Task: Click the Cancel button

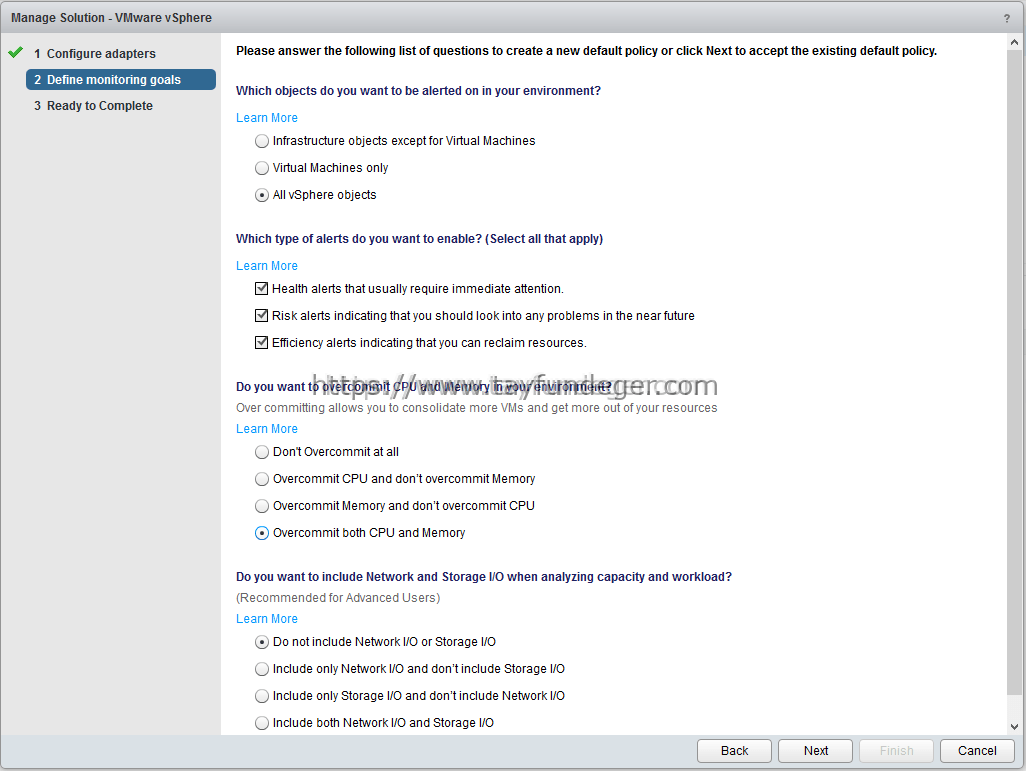Action: (977, 751)
